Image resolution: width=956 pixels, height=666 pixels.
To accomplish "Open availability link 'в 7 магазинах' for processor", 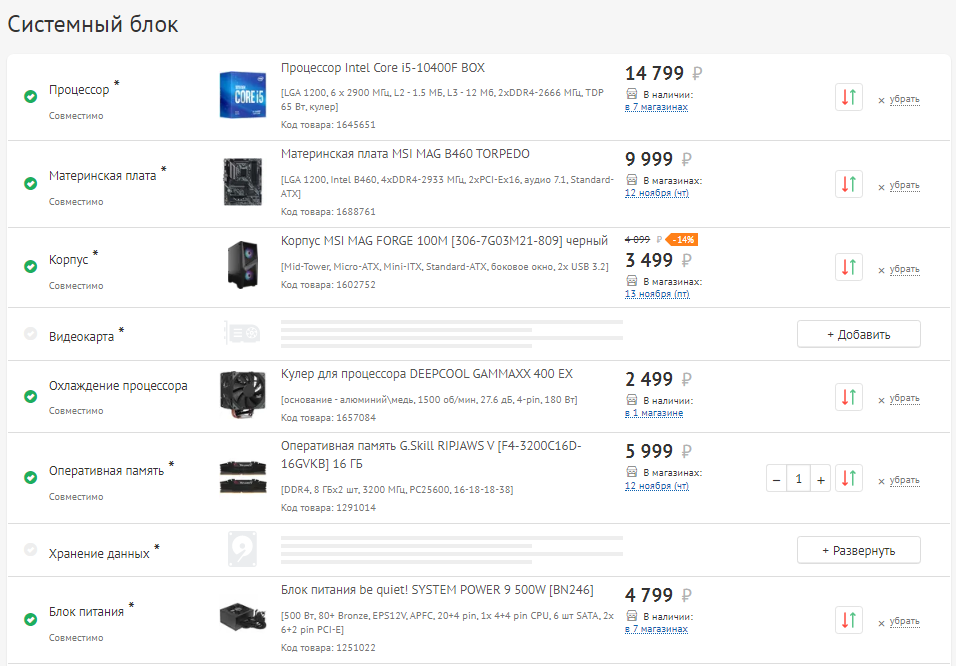I will (x=656, y=107).
